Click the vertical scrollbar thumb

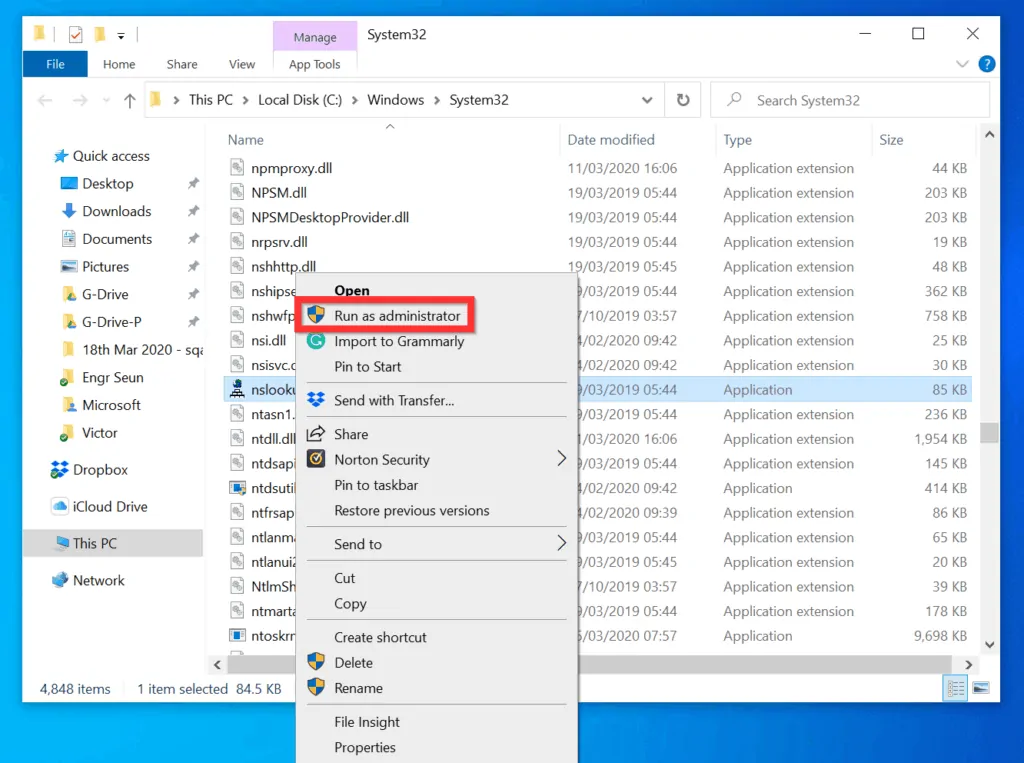(x=989, y=432)
